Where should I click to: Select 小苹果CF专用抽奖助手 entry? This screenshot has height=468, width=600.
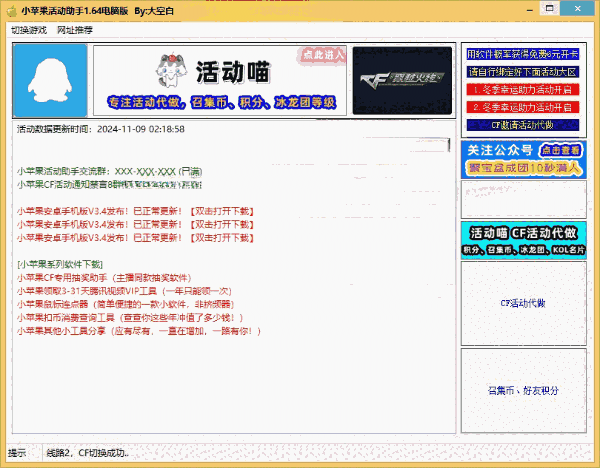[x=104, y=278]
